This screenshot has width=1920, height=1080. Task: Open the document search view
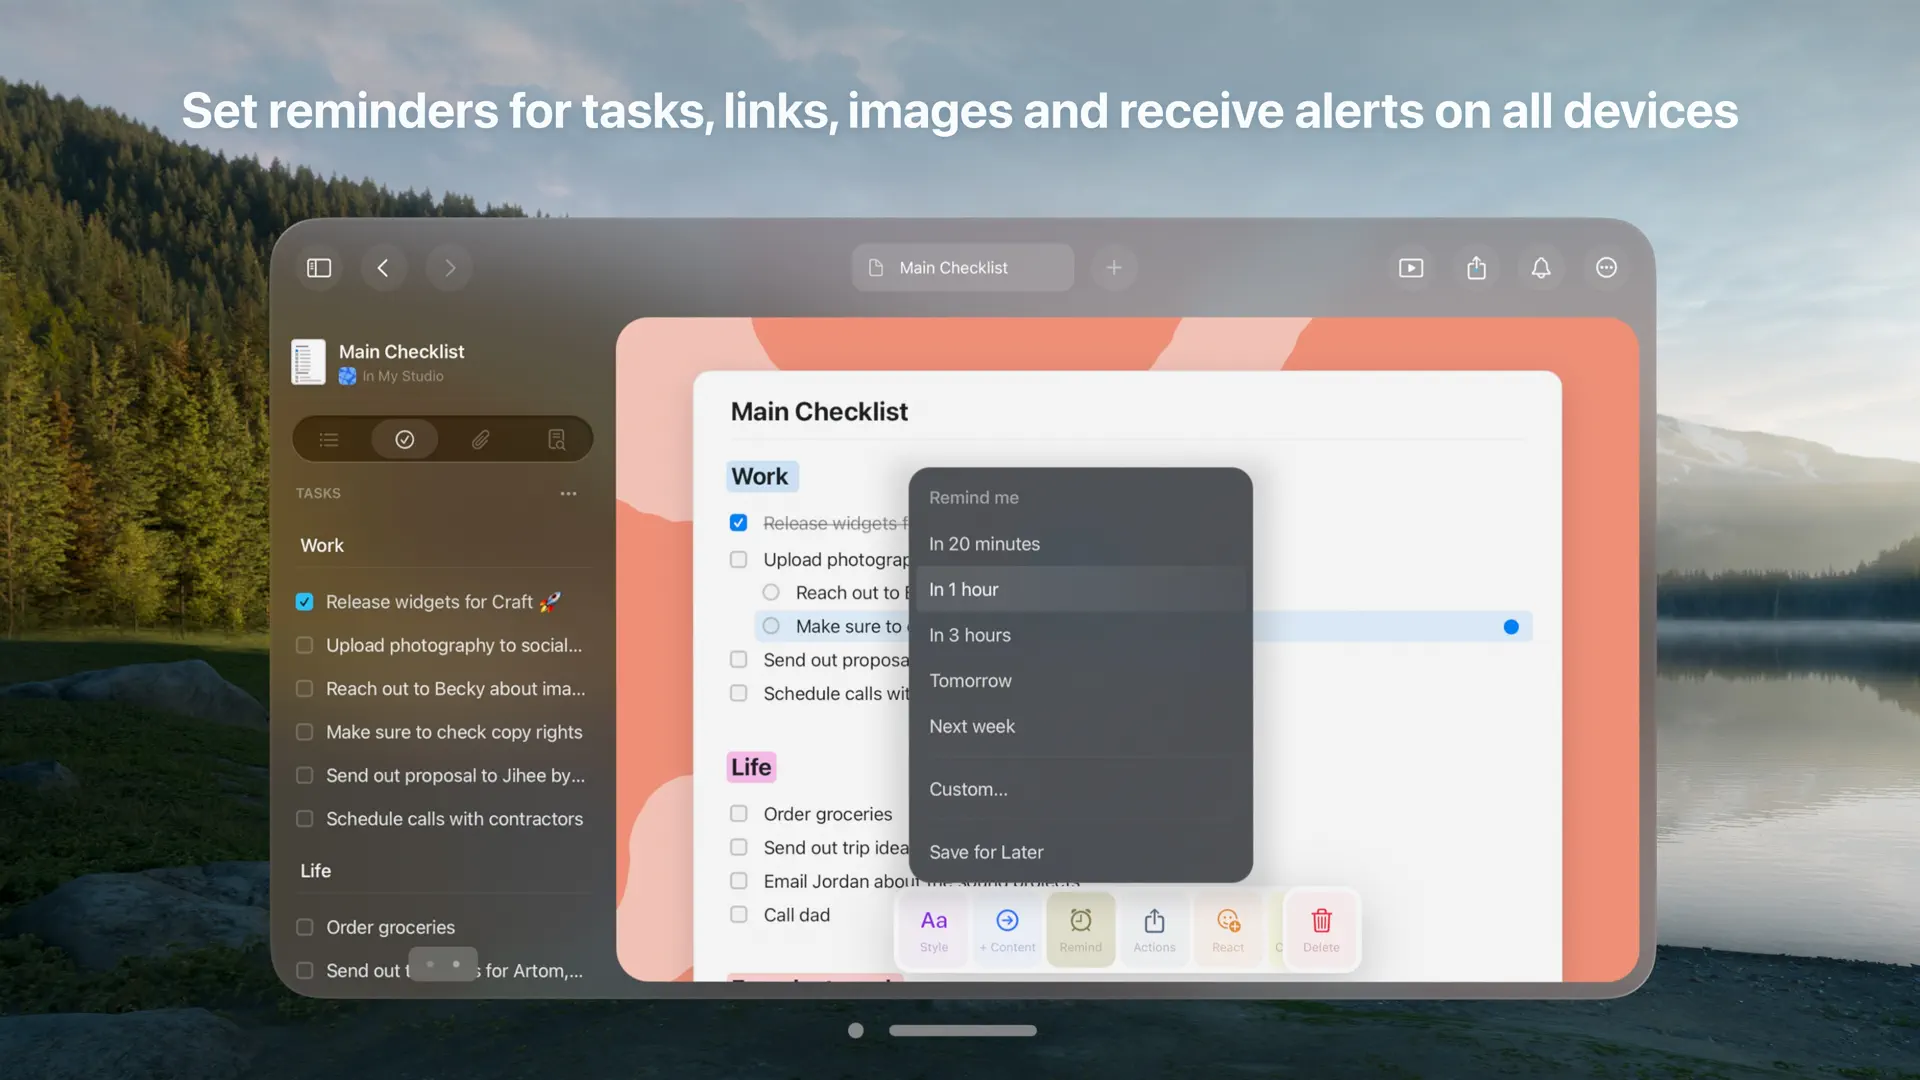pyautogui.click(x=556, y=439)
